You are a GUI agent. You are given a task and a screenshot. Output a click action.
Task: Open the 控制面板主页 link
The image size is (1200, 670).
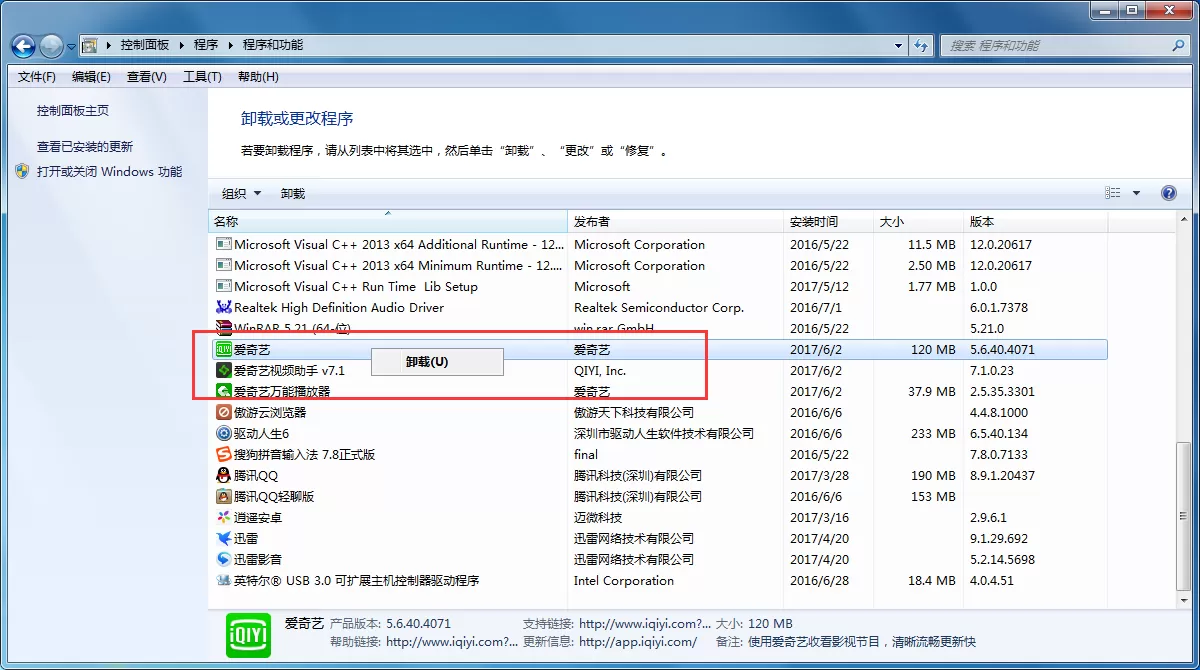coord(73,111)
